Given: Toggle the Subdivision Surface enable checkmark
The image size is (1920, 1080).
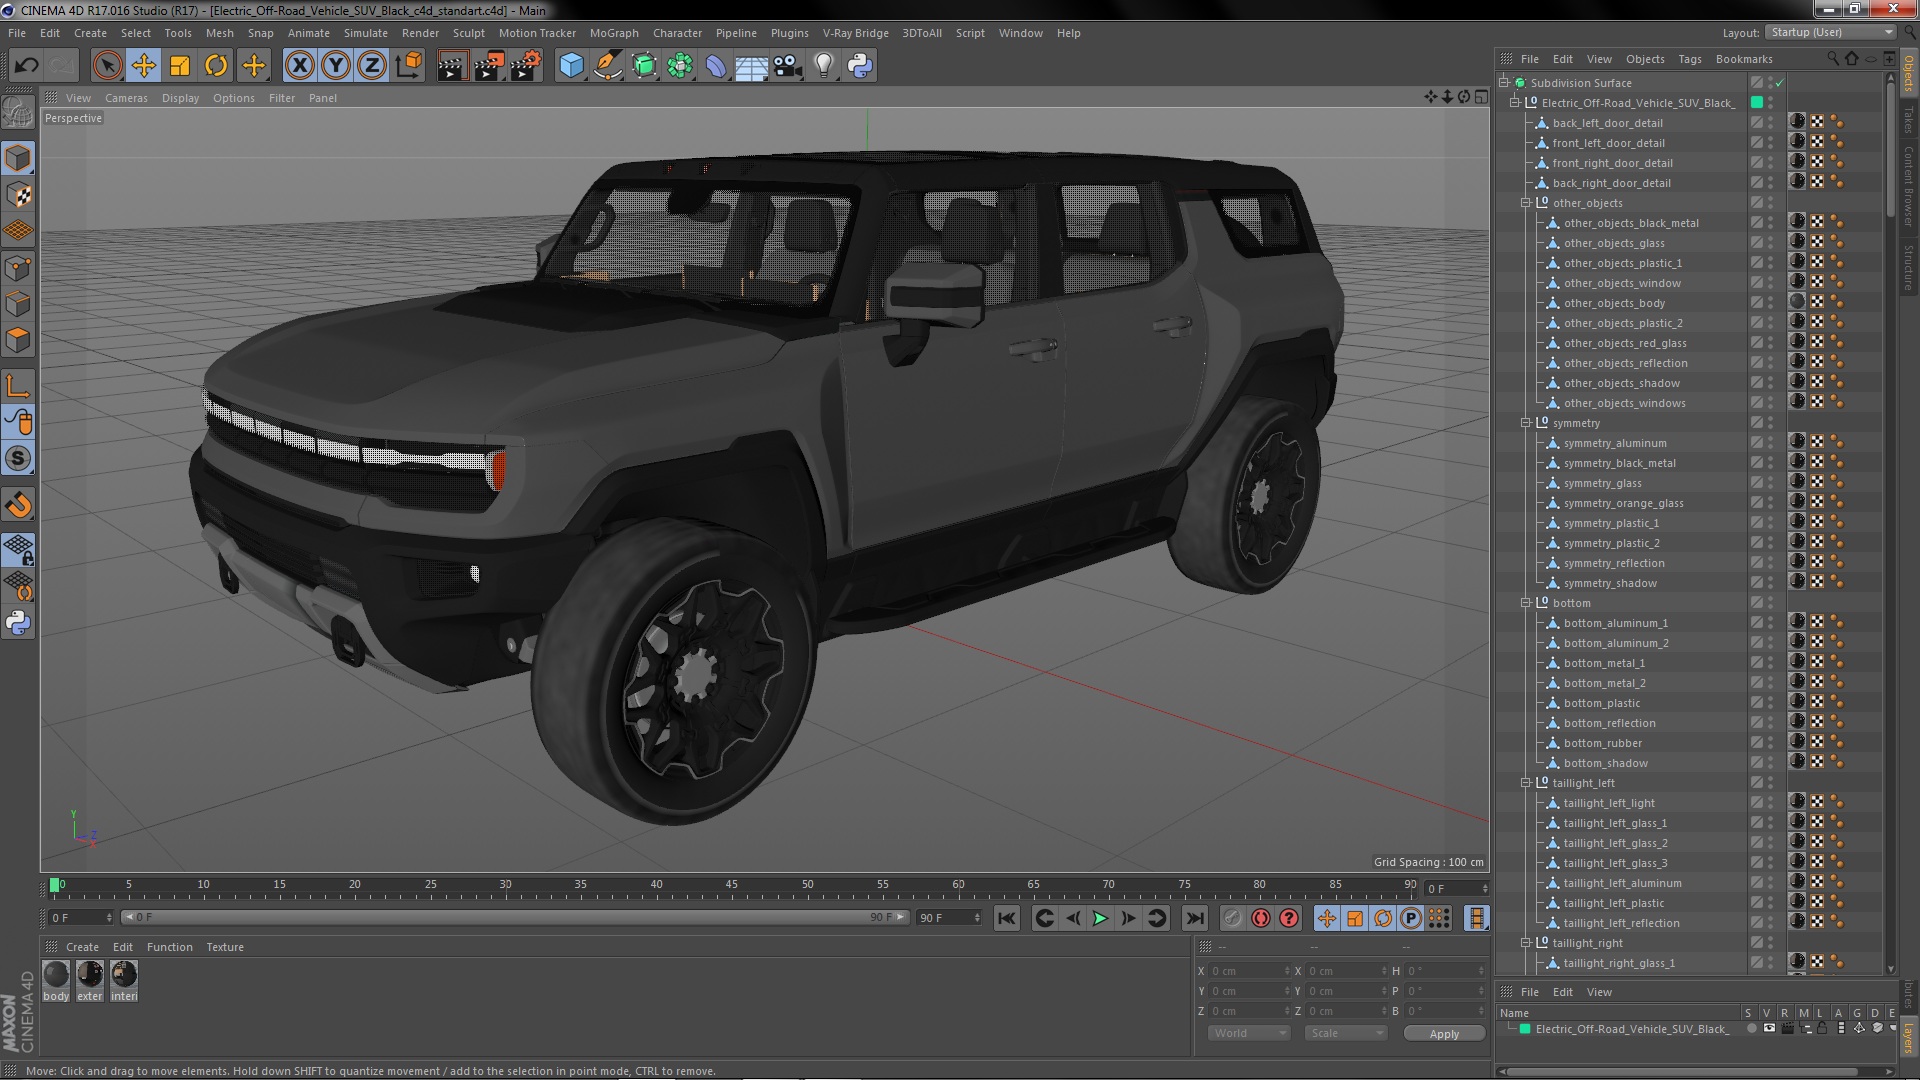Looking at the screenshot, I should [1780, 83].
